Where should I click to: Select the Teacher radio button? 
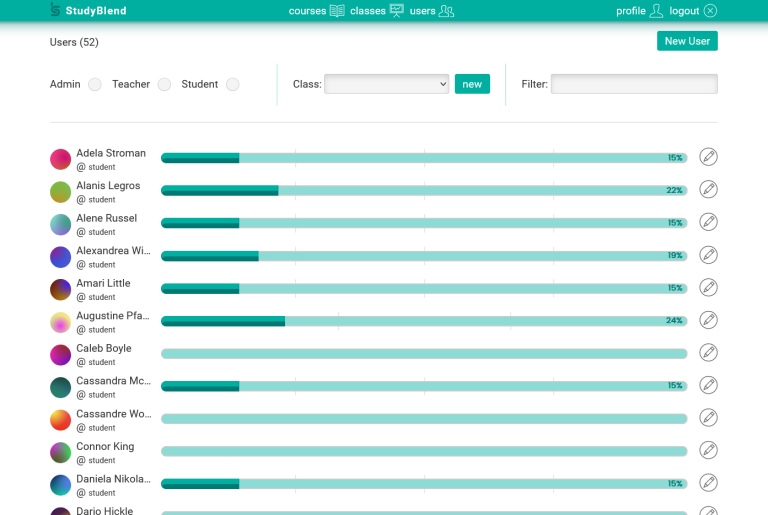(164, 84)
